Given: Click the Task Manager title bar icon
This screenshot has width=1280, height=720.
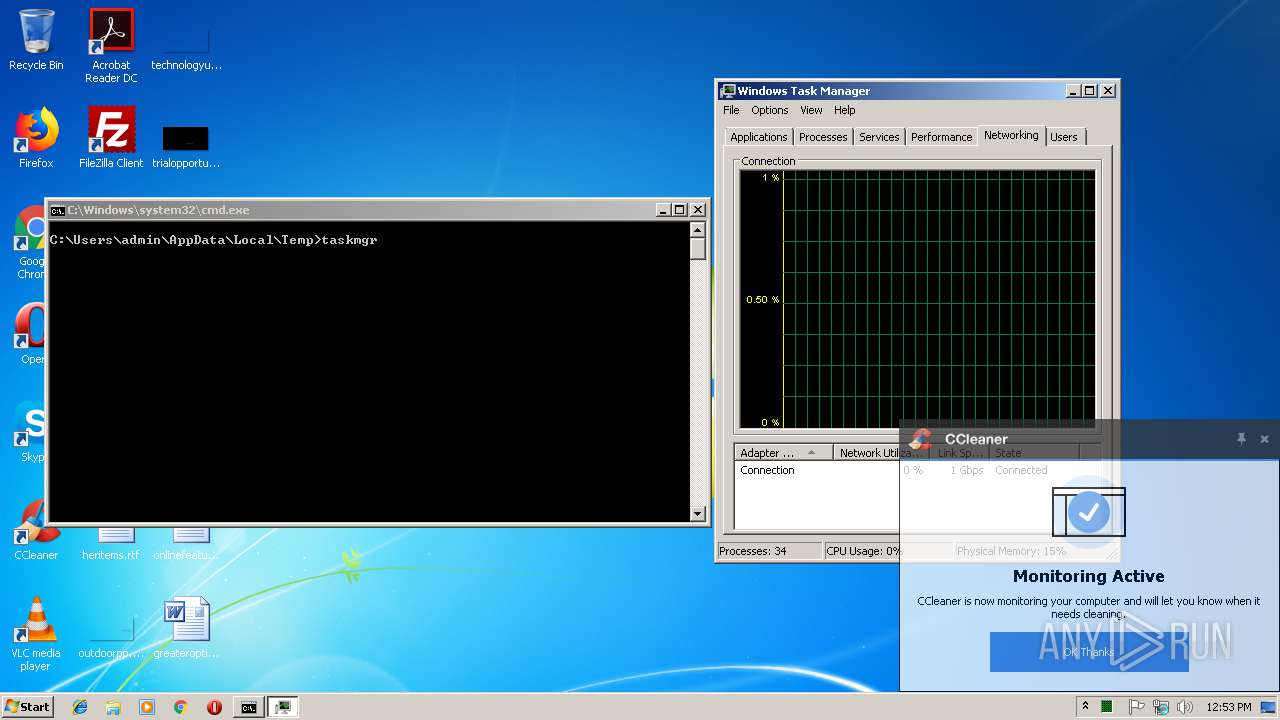Looking at the screenshot, I should coord(728,91).
